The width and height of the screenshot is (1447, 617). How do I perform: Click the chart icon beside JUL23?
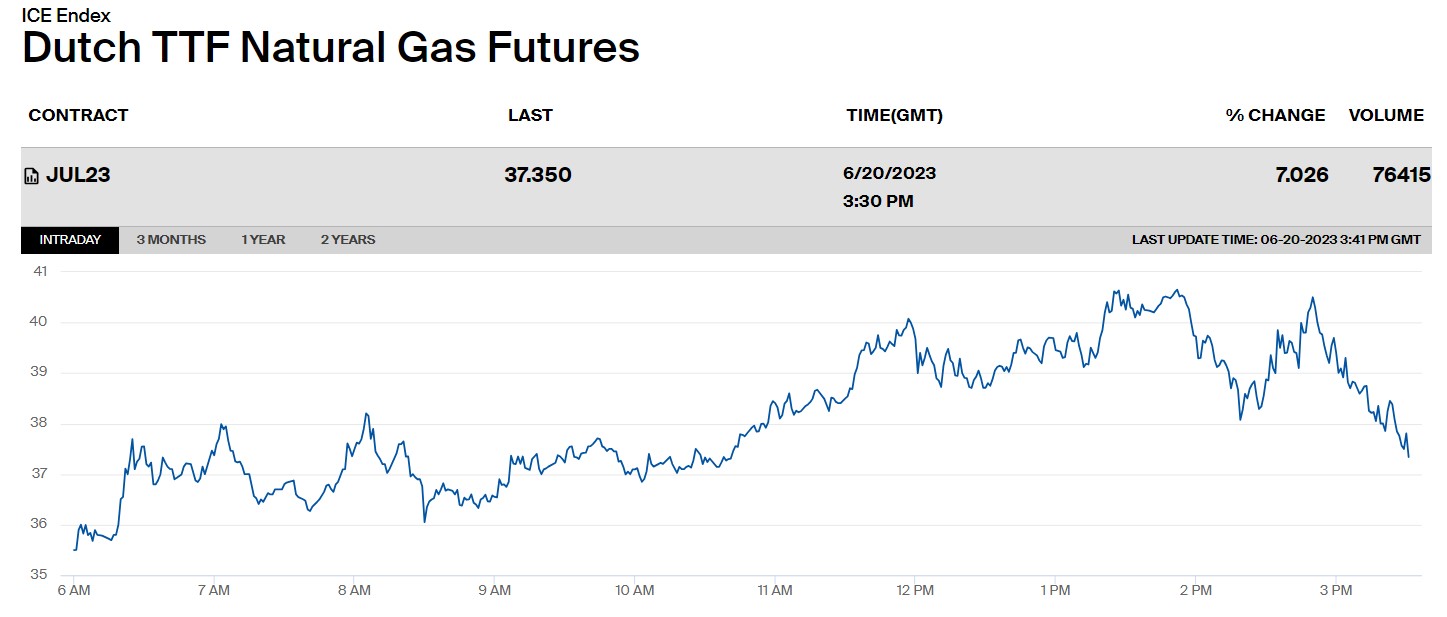pos(32,176)
